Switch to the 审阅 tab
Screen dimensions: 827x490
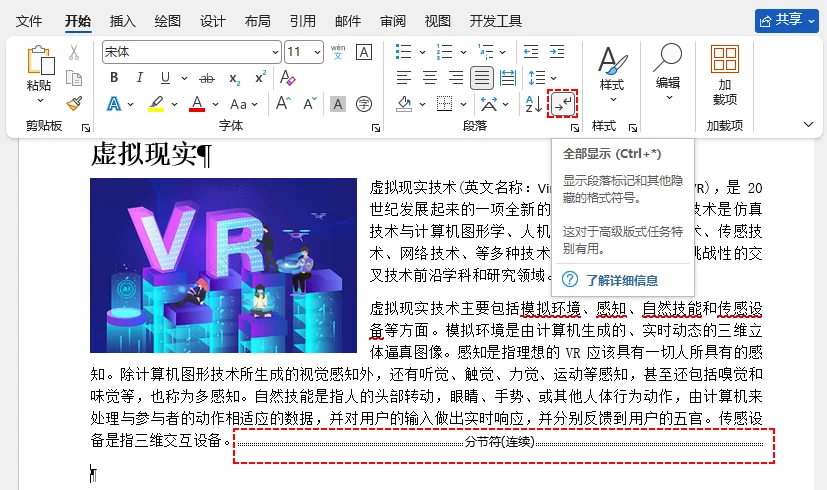[393, 21]
